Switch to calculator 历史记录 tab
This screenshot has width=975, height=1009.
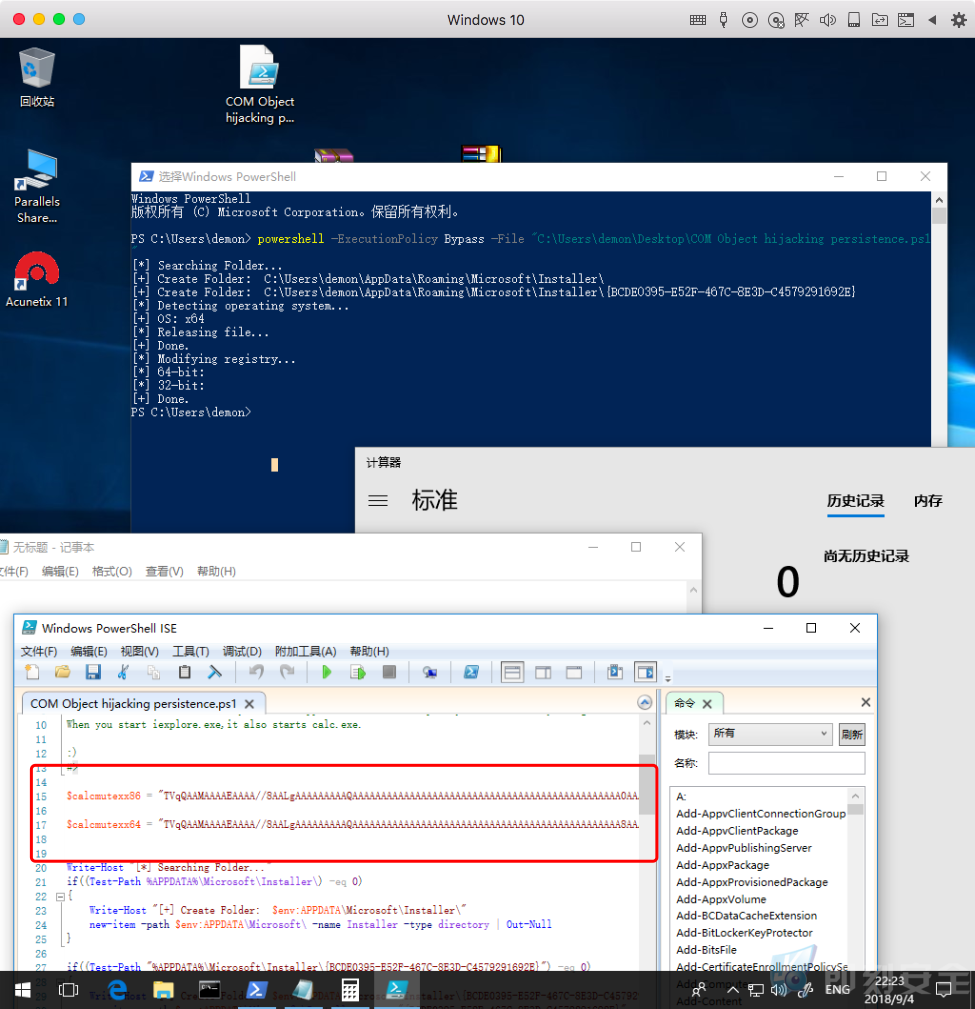coord(855,501)
